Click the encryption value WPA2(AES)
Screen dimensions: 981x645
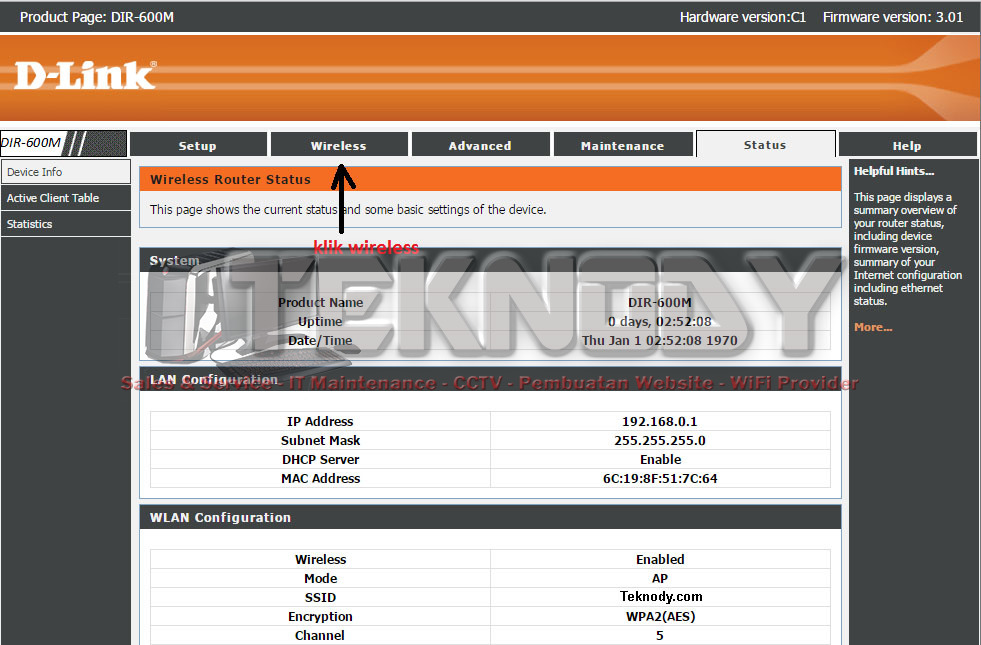click(x=660, y=616)
